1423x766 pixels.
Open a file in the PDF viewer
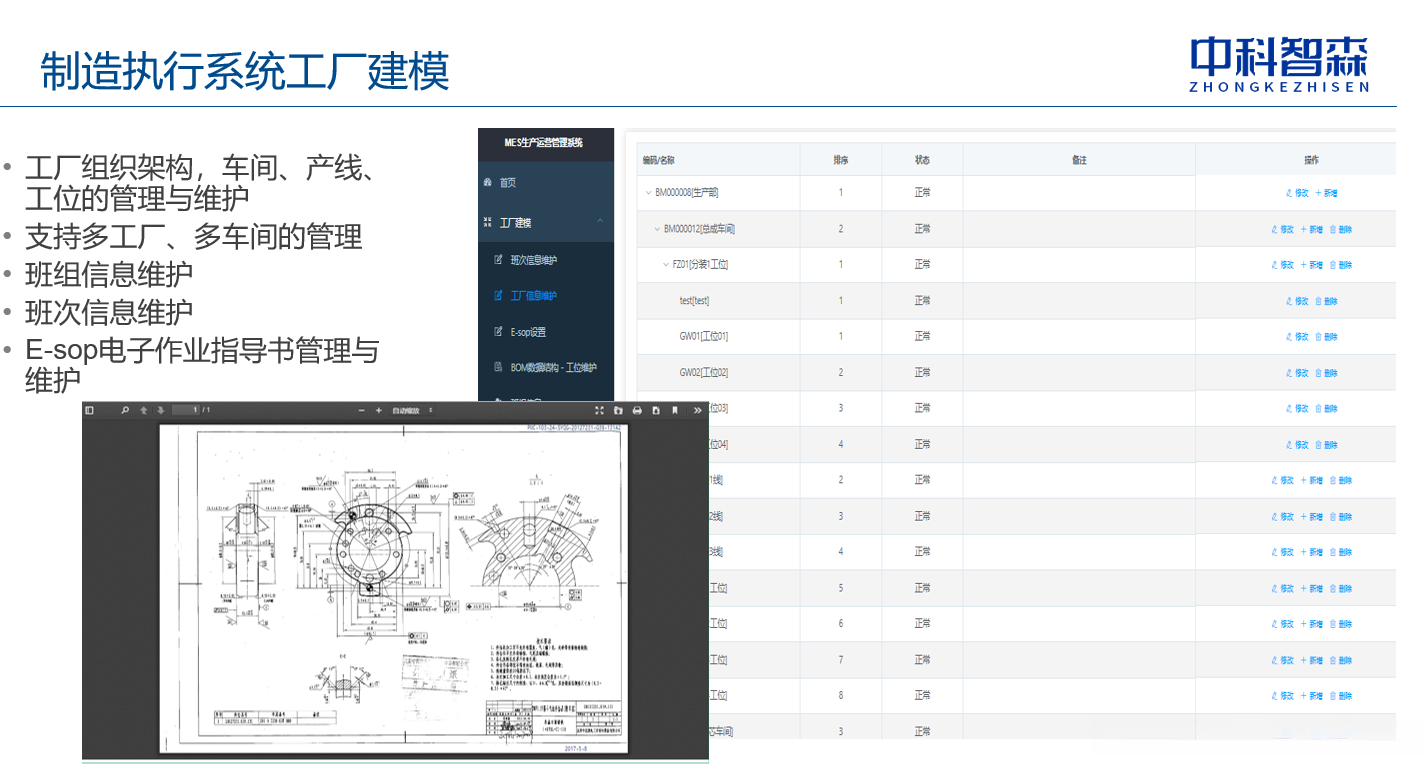(x=619, y=410)
